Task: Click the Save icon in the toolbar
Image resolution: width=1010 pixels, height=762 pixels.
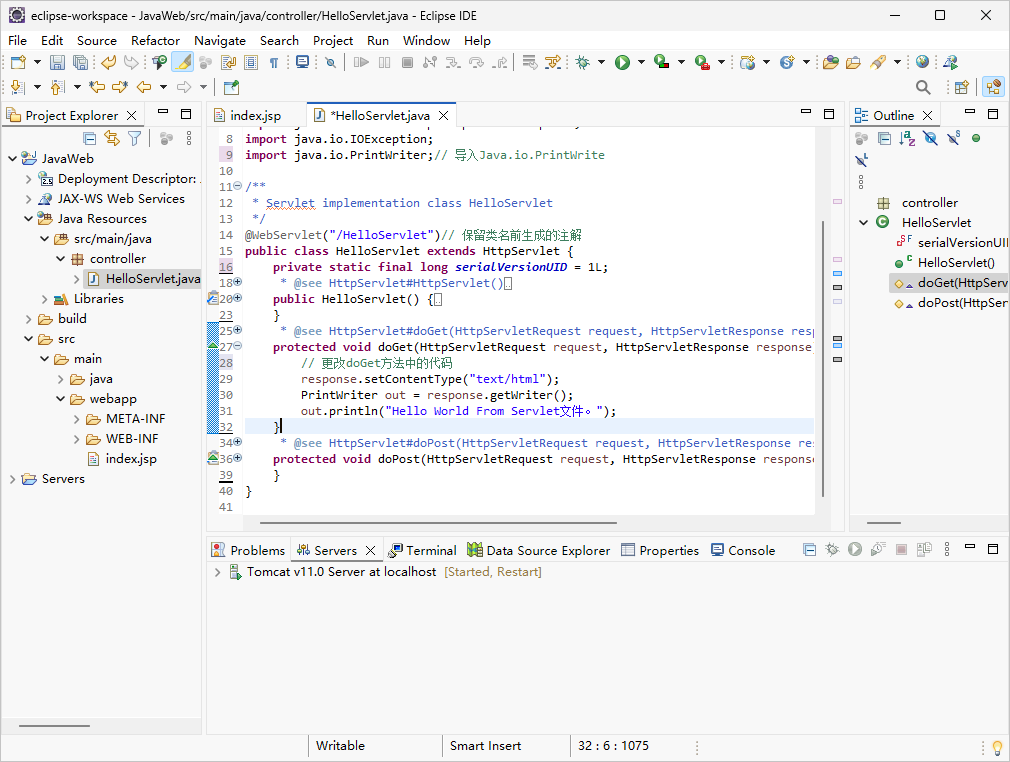Action: tap(57, 62)
